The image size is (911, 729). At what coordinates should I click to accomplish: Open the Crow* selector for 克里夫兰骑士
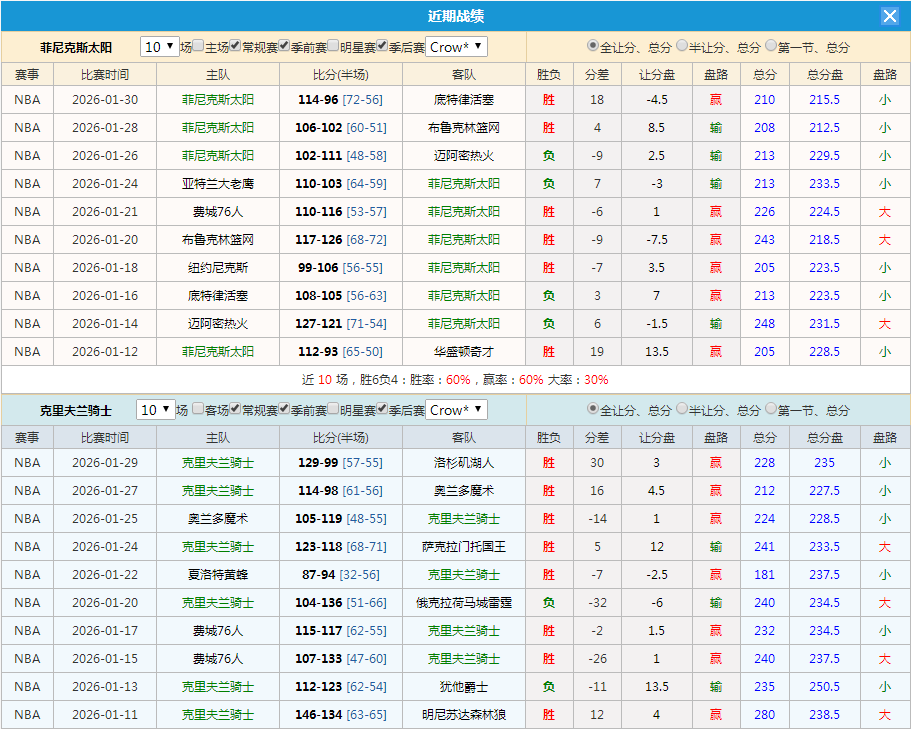point(451,411)
